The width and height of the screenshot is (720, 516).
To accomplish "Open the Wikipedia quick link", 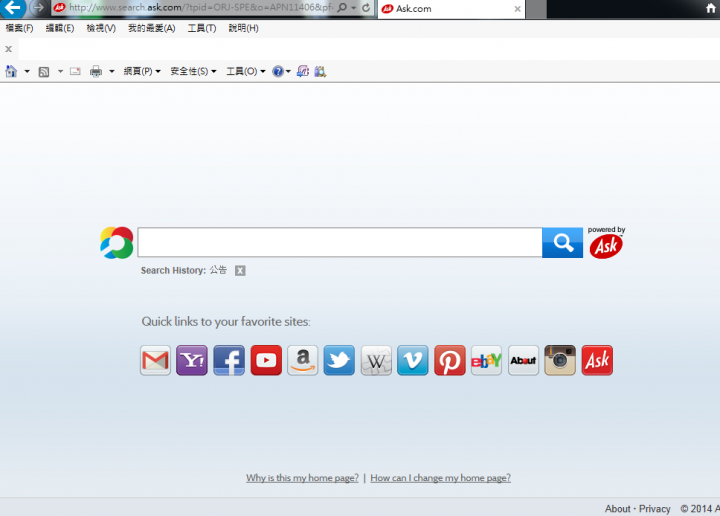I will click(376, 360).
